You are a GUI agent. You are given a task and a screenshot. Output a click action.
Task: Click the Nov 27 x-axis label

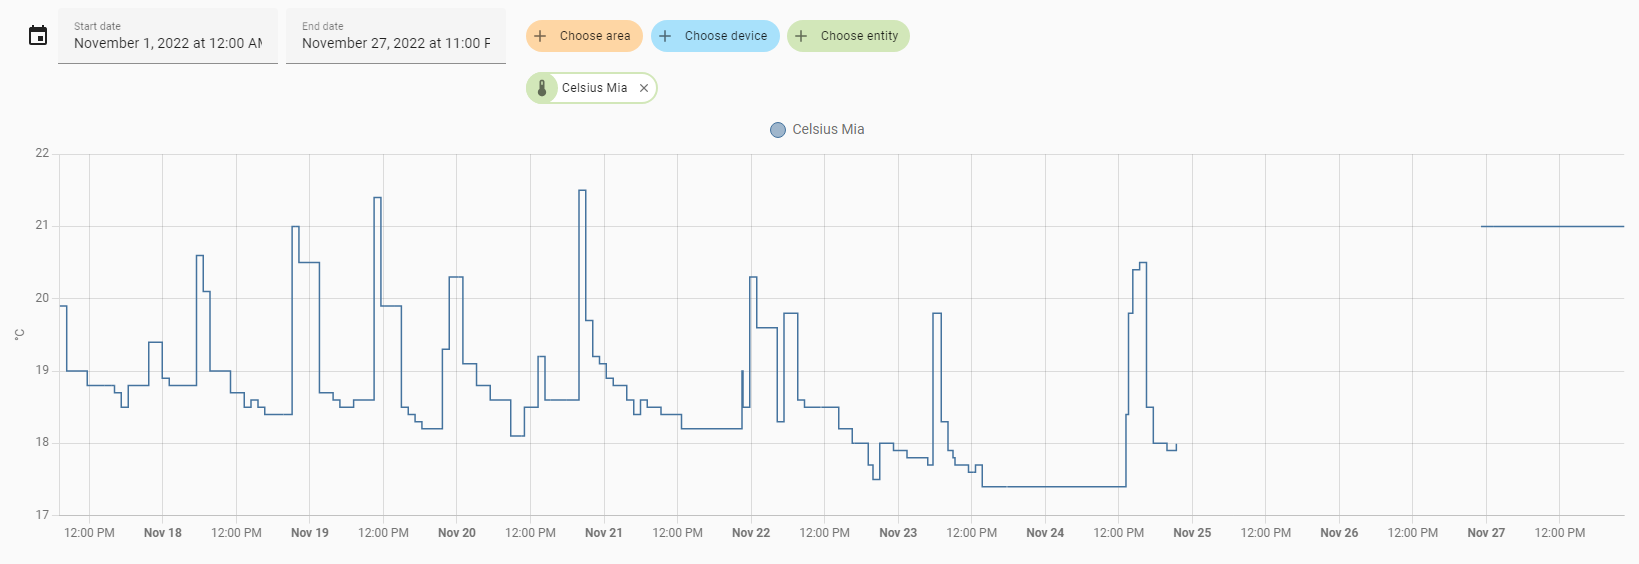[x=1486, y=533]
